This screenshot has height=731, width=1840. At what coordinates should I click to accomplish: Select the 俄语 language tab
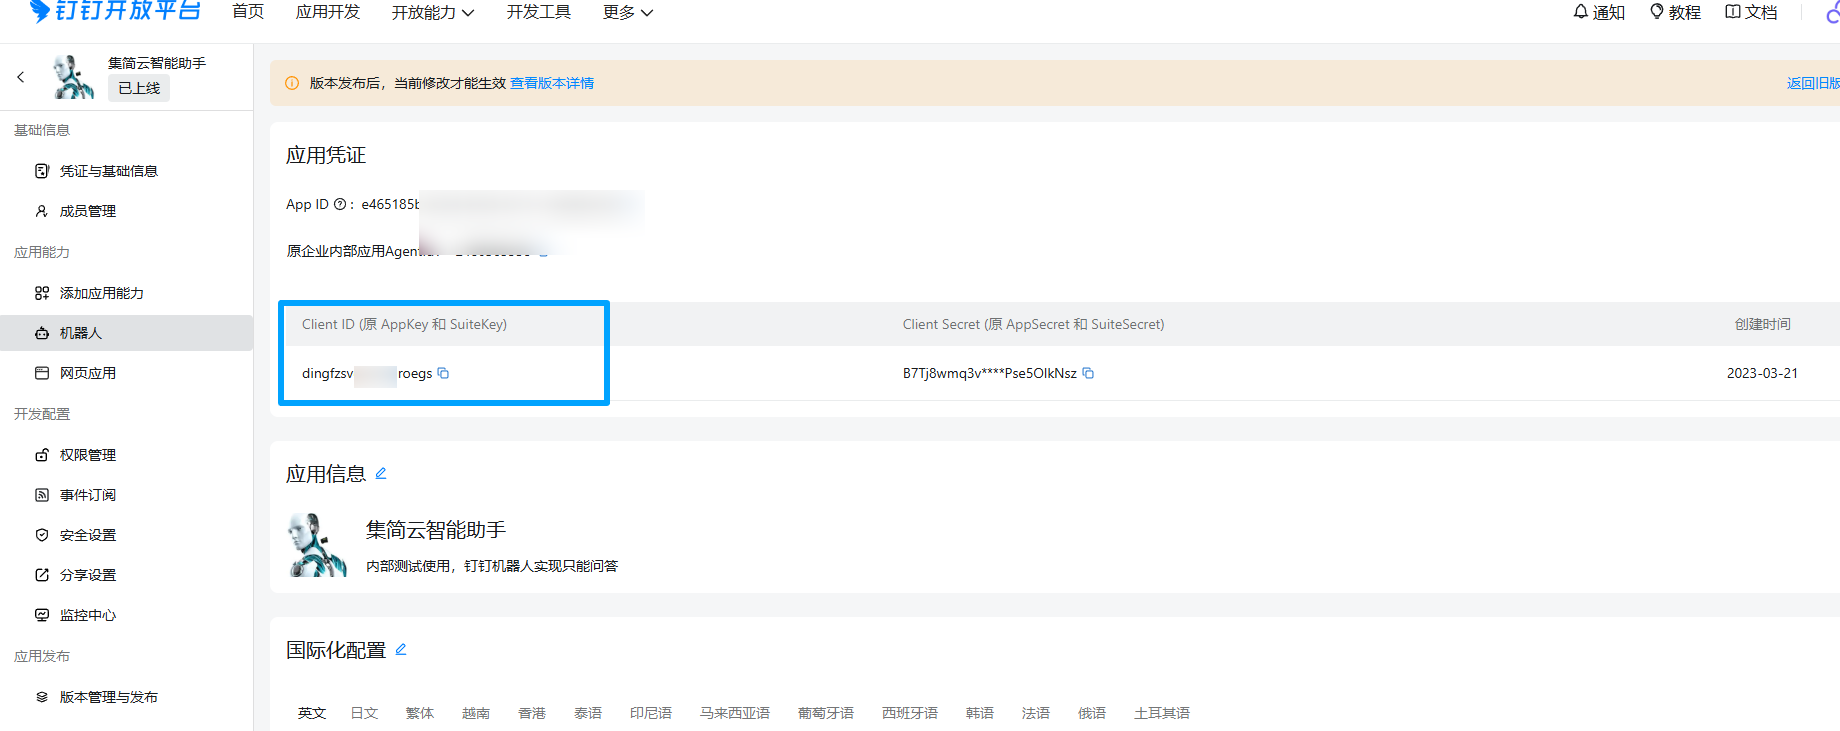[x=1092, y=713]
